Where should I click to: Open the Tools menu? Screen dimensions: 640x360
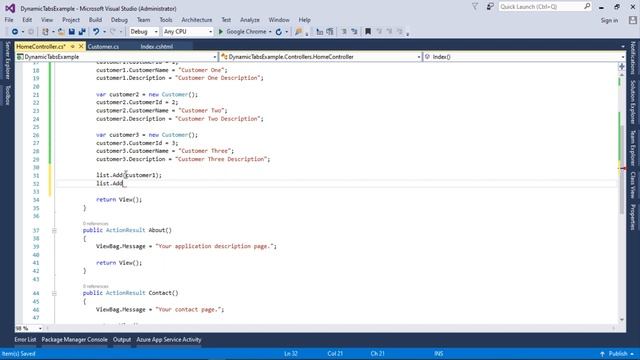166,20
